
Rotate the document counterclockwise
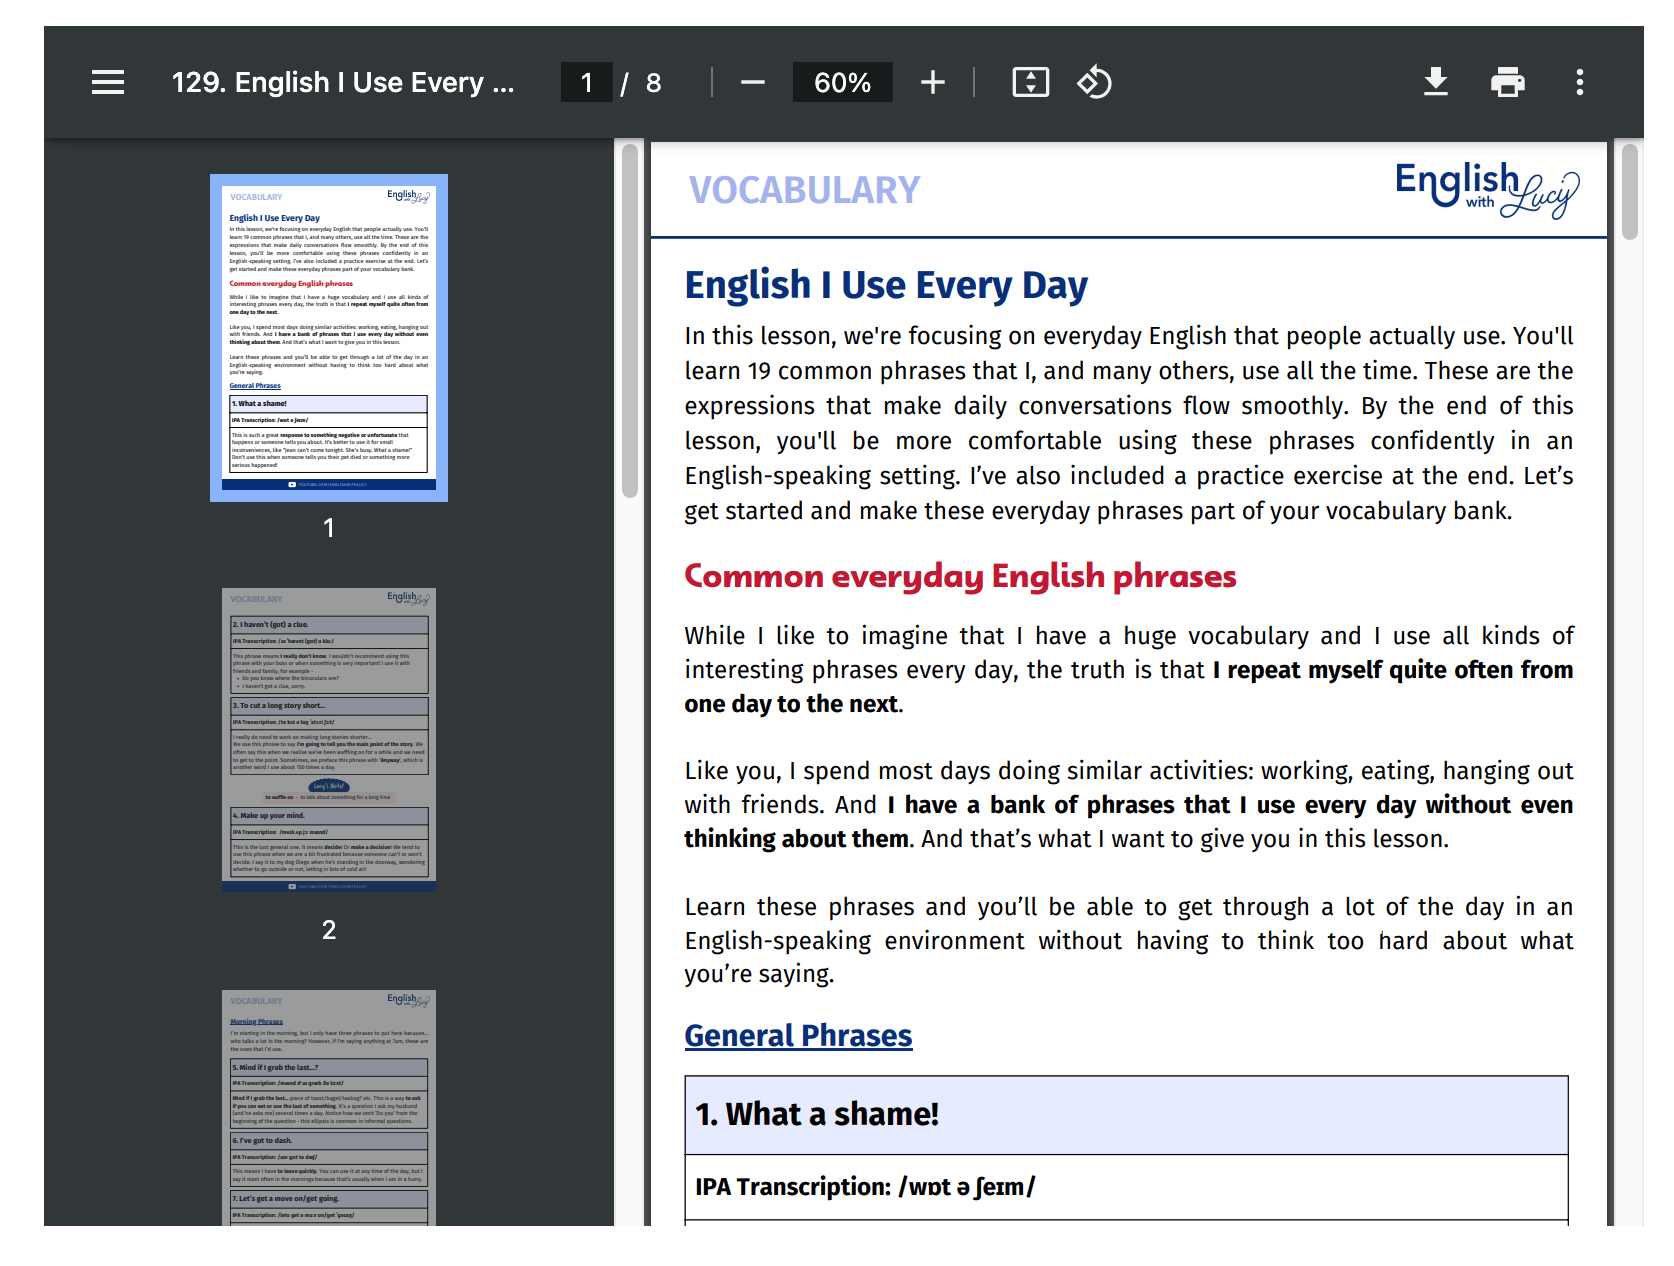click(x=1094, y=82)
